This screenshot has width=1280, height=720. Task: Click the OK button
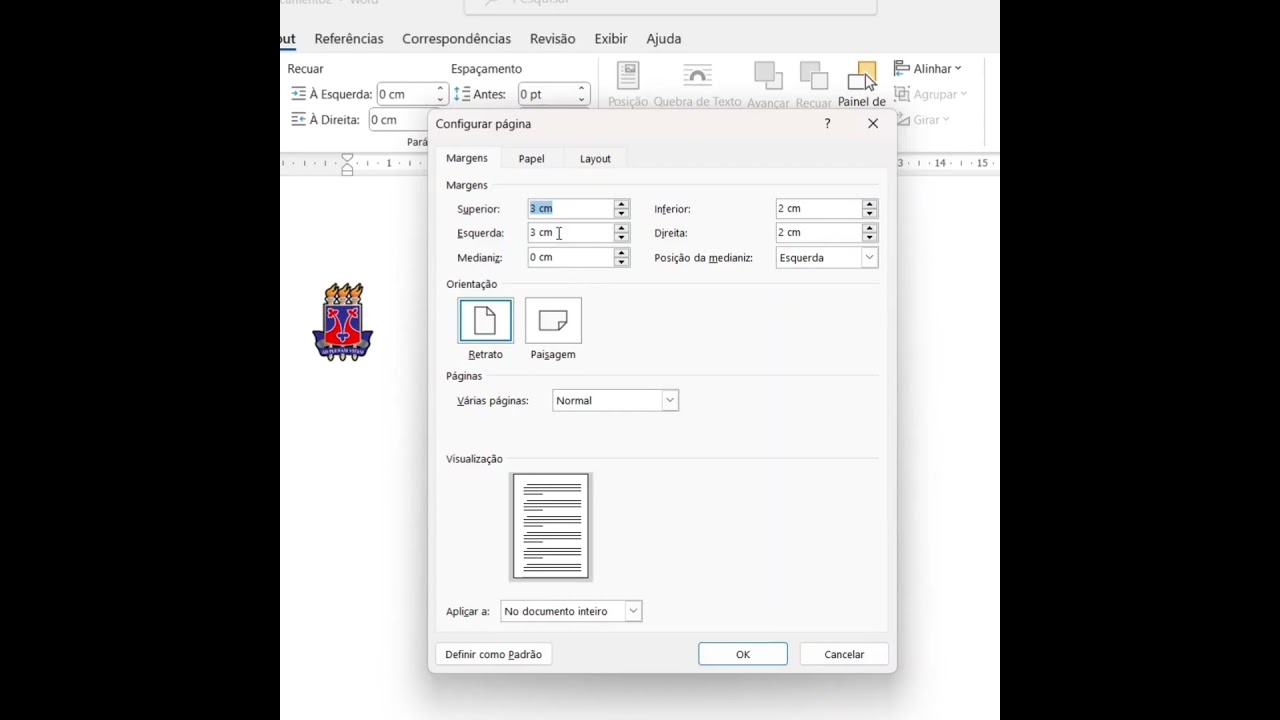point(743,654)
